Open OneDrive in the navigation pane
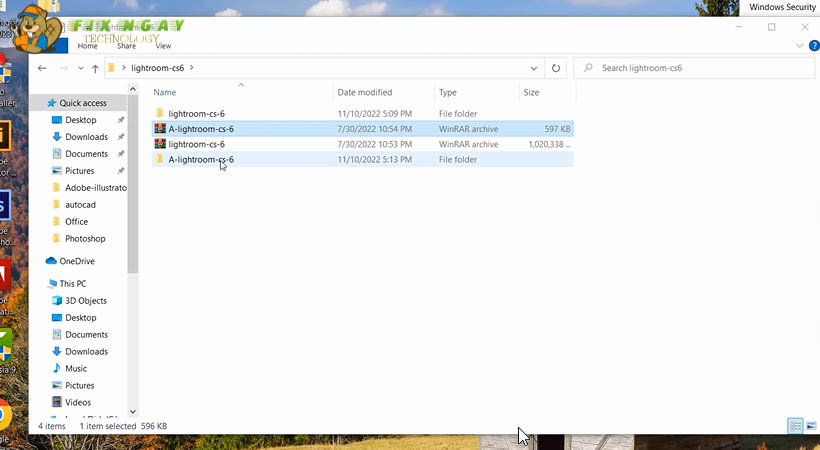Screen dimensions: 820x450 pyautogui.click(x=76, y=261)
